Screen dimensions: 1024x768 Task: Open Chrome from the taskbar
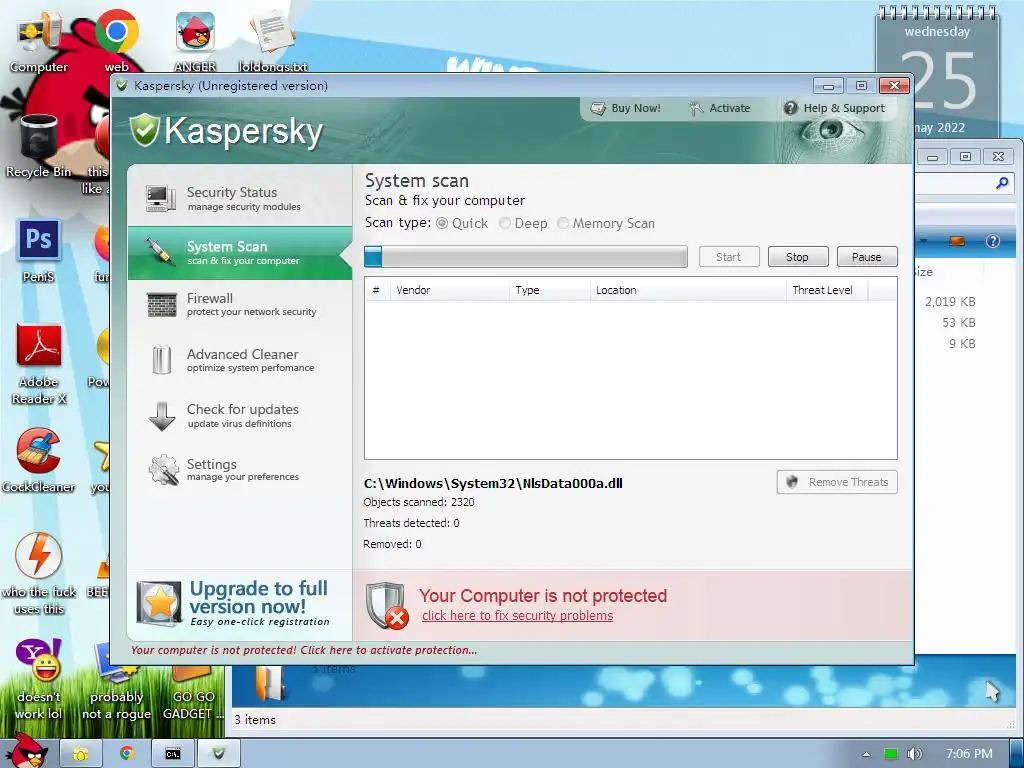pos(127,754)
